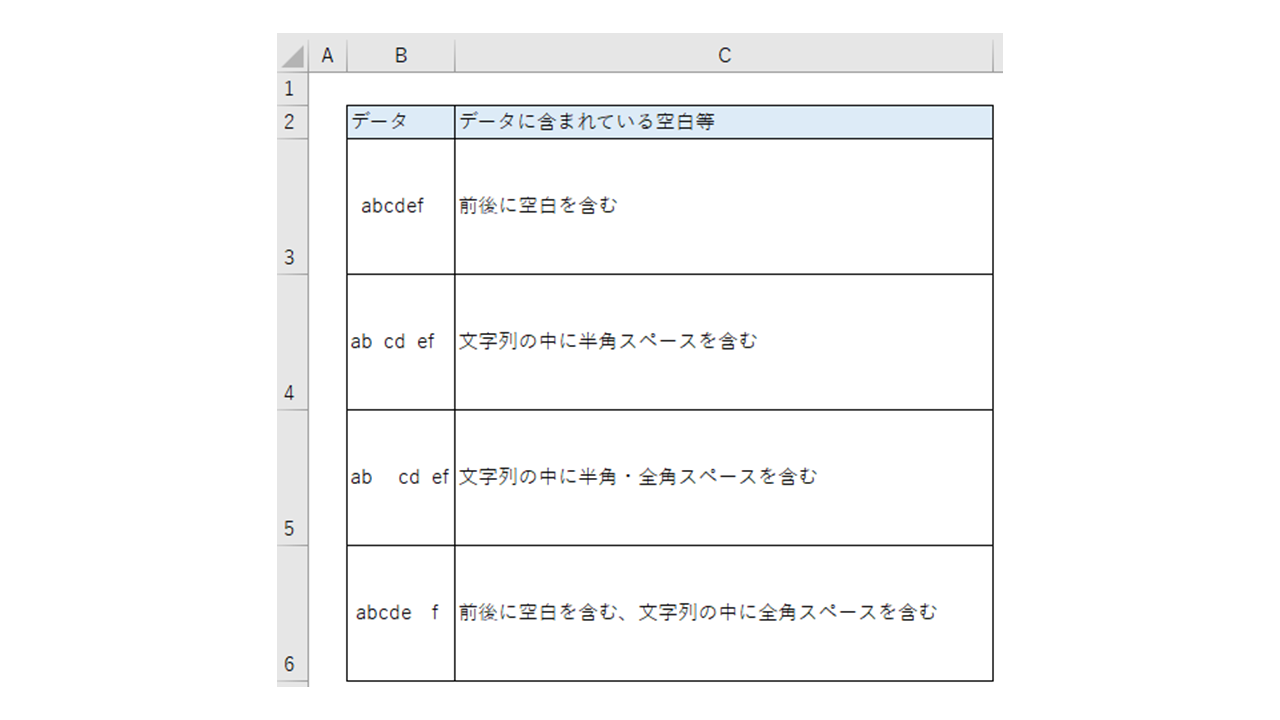Image resolution: width=1280 pixels, height=720 pixels.
Task: Select cell with ab cd ef in row 5
Action: [401, 478]
